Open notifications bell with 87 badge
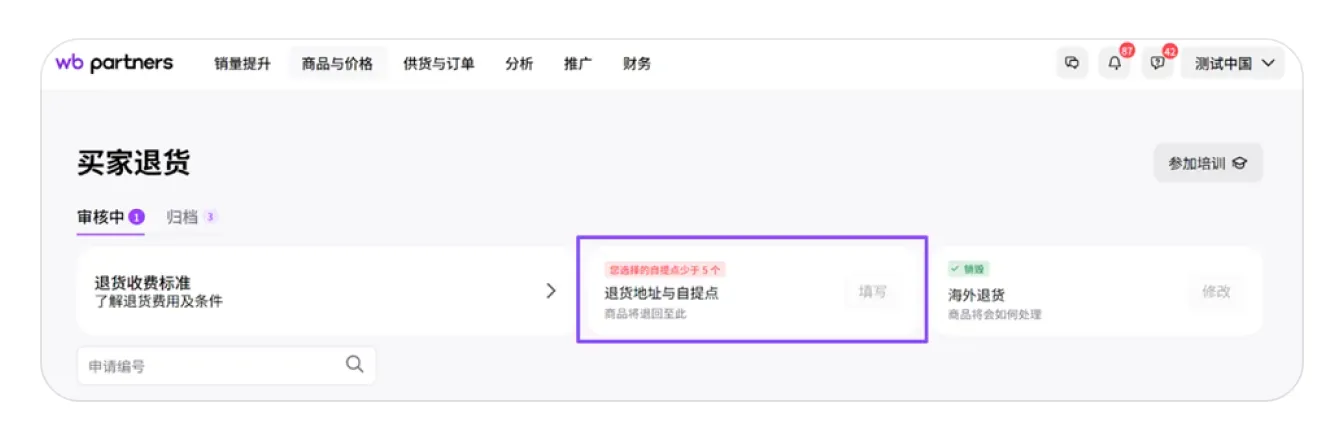Screen dimensions: 1344x440 click(1115, 63)
